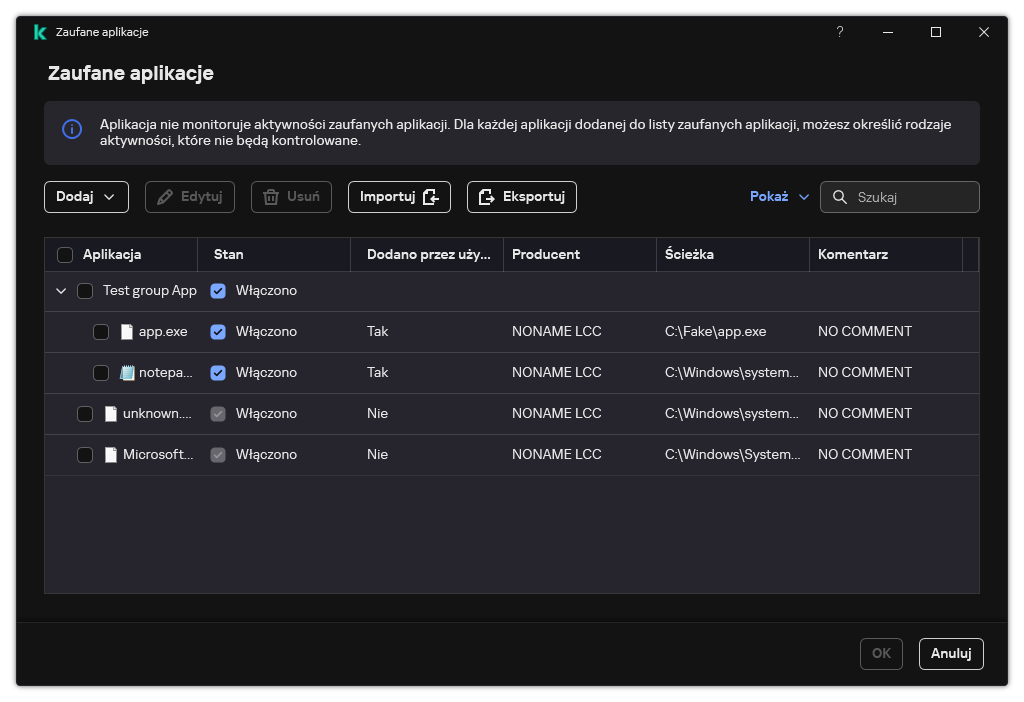The height and width of the screenshot is (702, 1024).
Task: Select the checkbox beside Test group App
Action: pyautogui.click(x=85, y=291)
